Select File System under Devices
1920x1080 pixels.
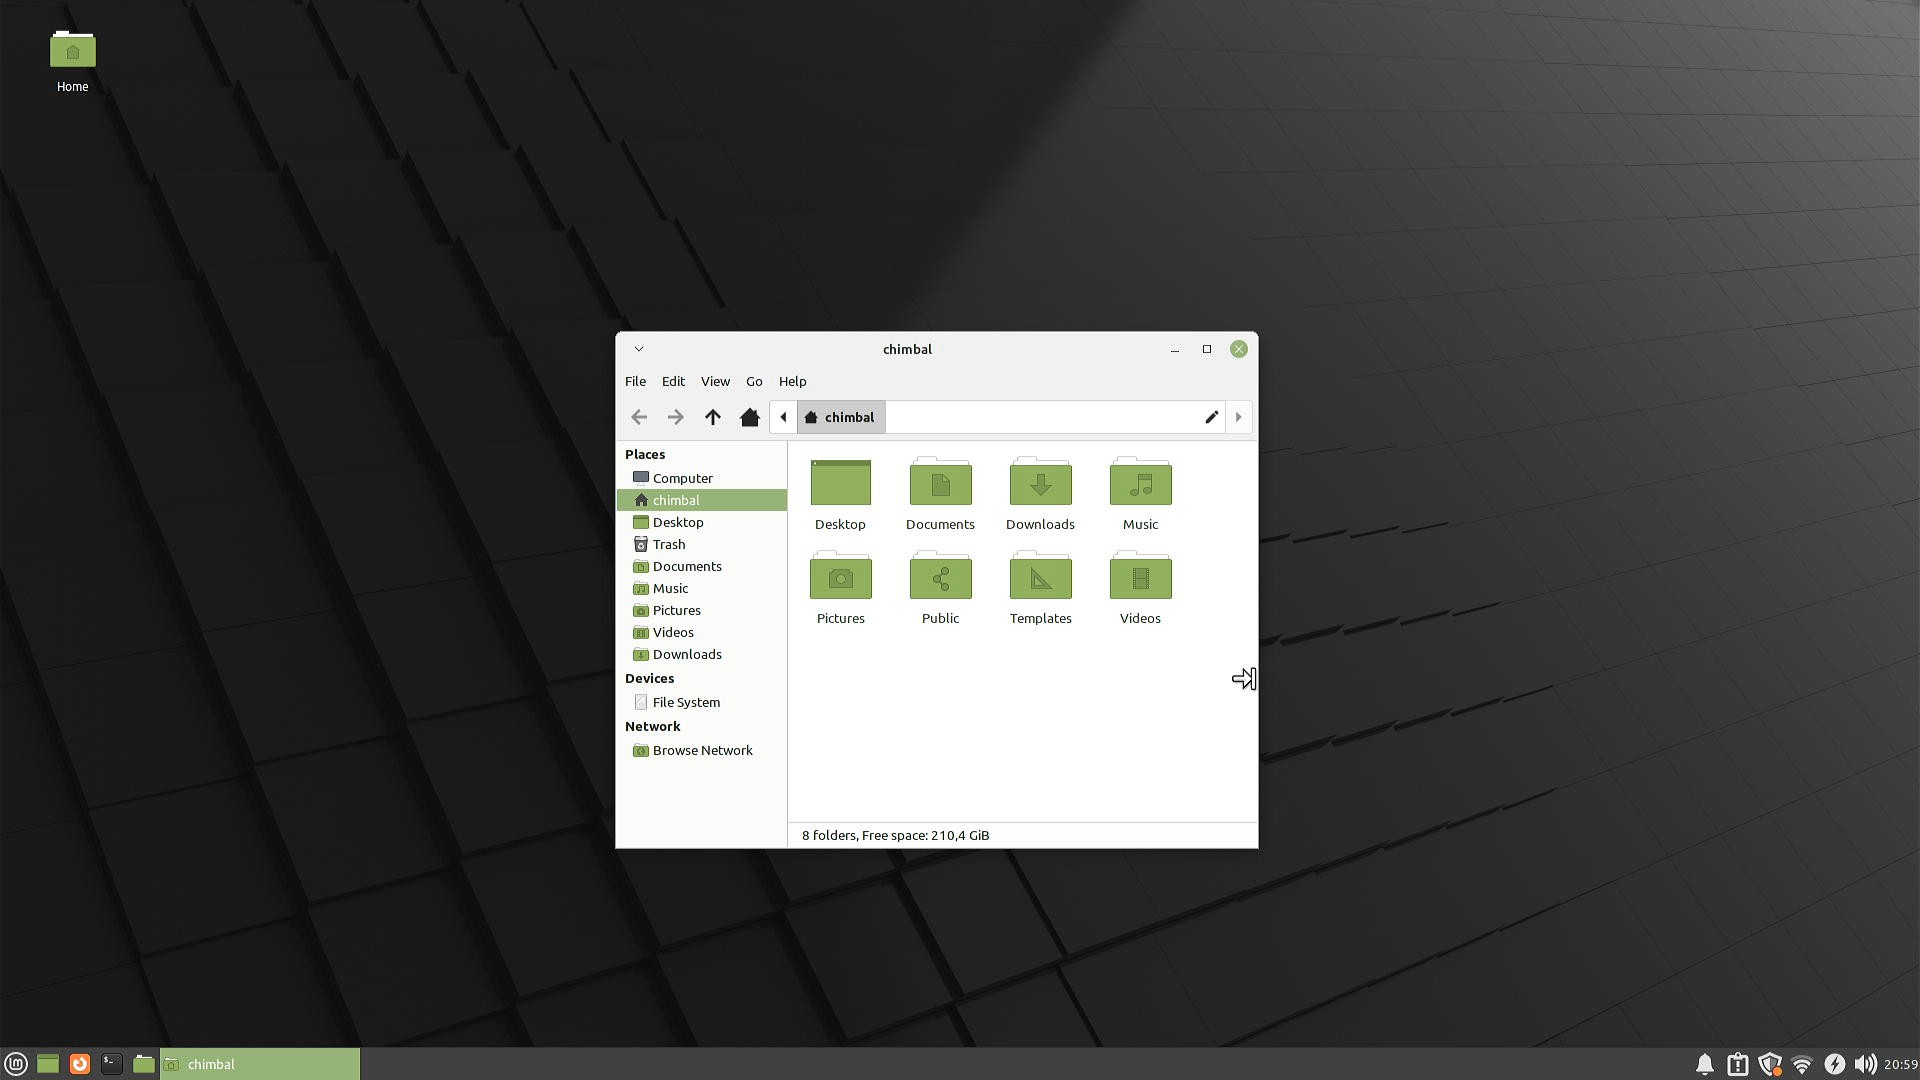coord(685,702)
